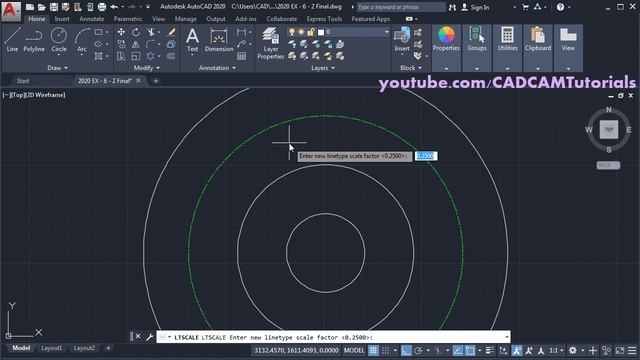The height and width of the screenshot is (360, 640).
Task: Expand the Draw panel
Action: coord(57,68)
